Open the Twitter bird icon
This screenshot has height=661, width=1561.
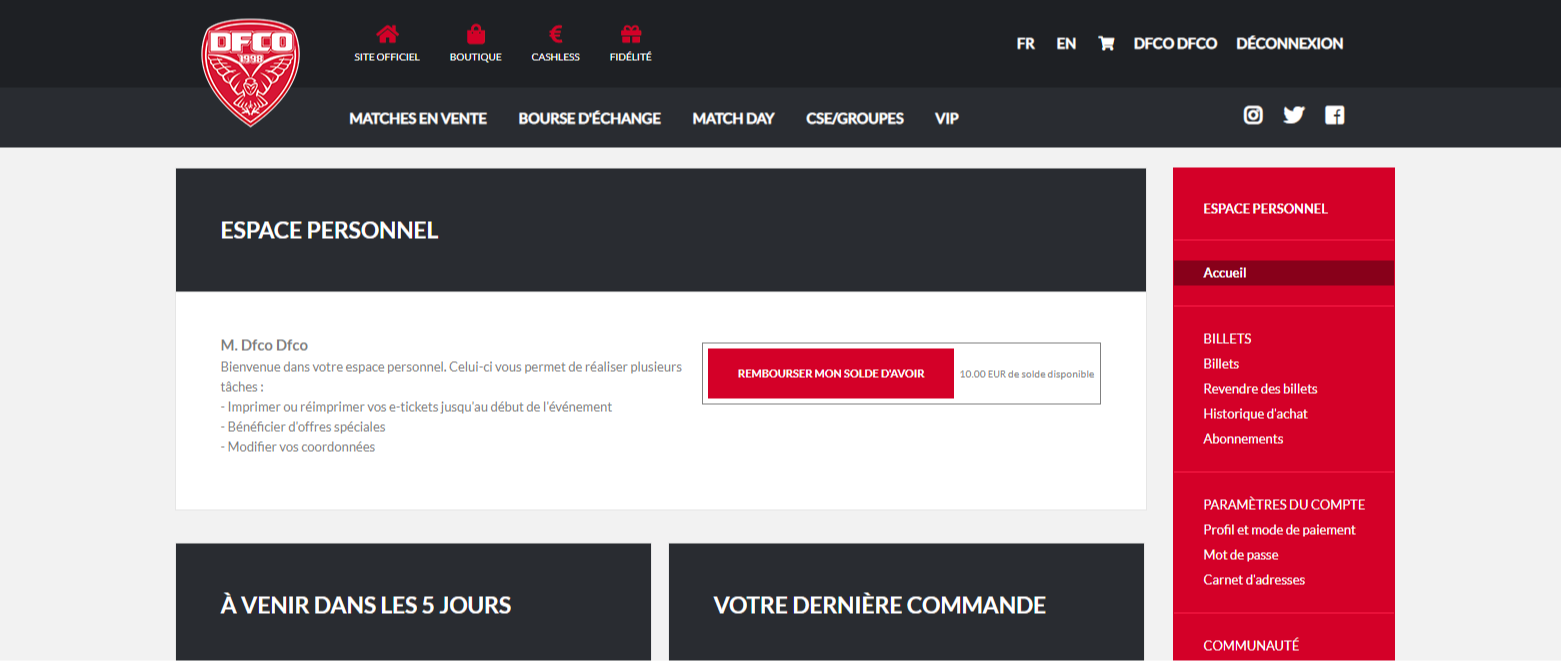pos(1294,115)
